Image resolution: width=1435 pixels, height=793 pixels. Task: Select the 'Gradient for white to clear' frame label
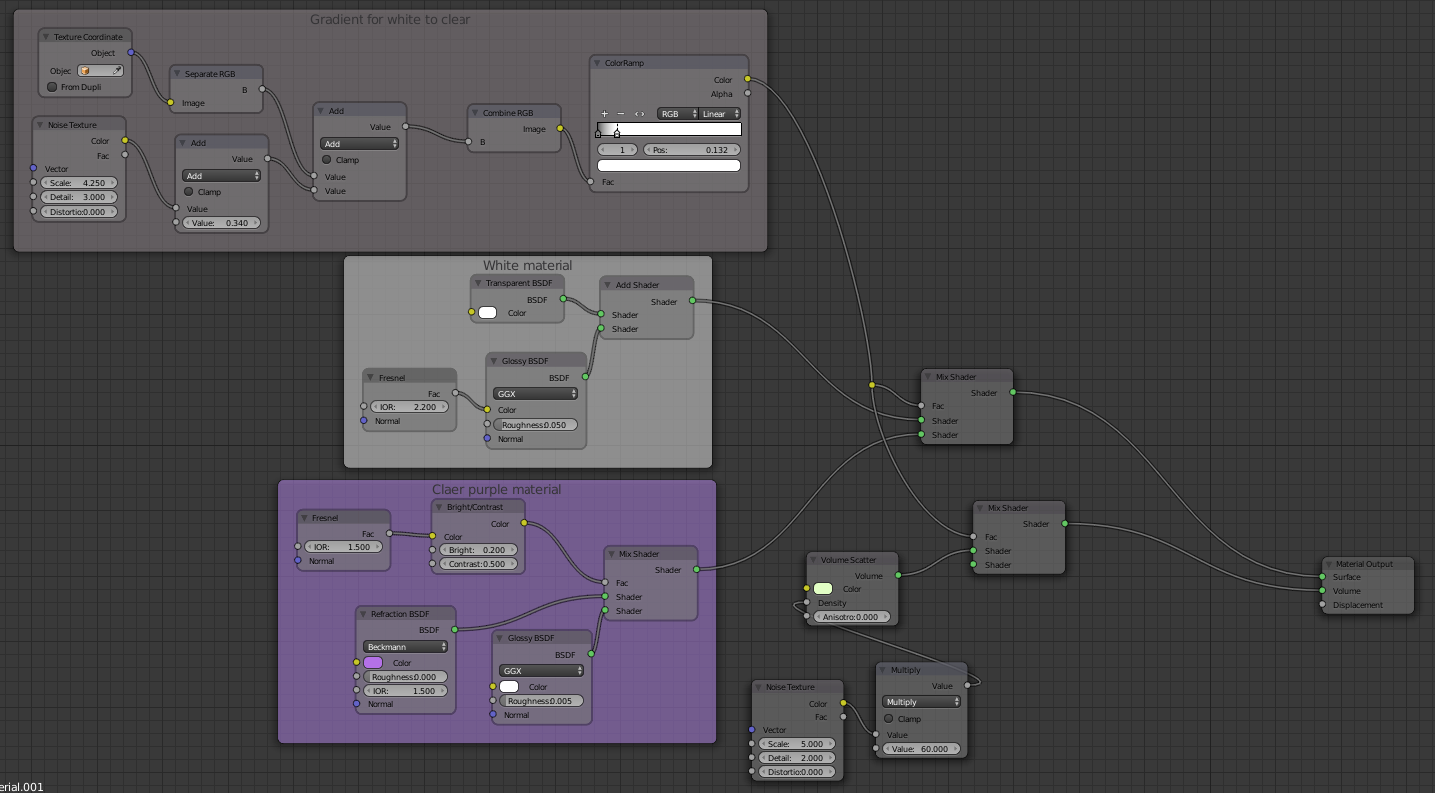pyautogui.click(x=390, y=19)
